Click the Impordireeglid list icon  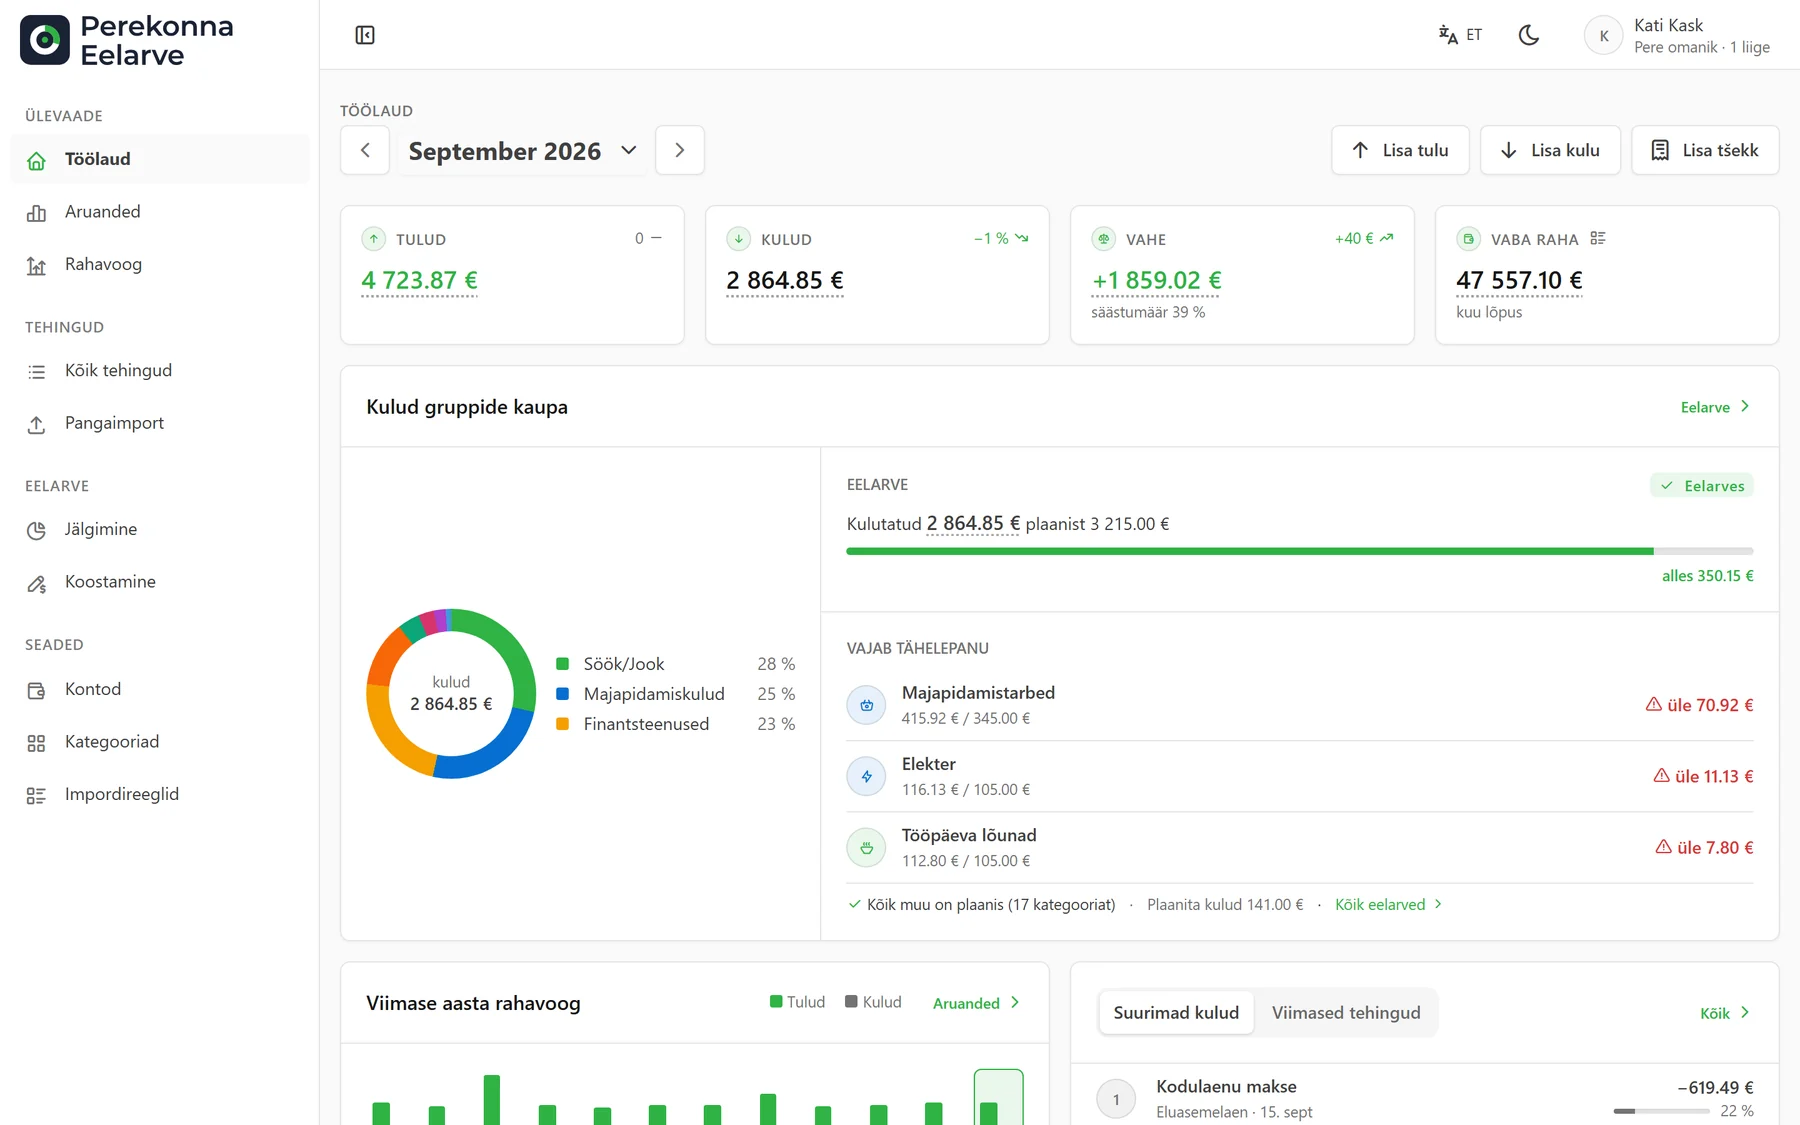pos(37,796)
